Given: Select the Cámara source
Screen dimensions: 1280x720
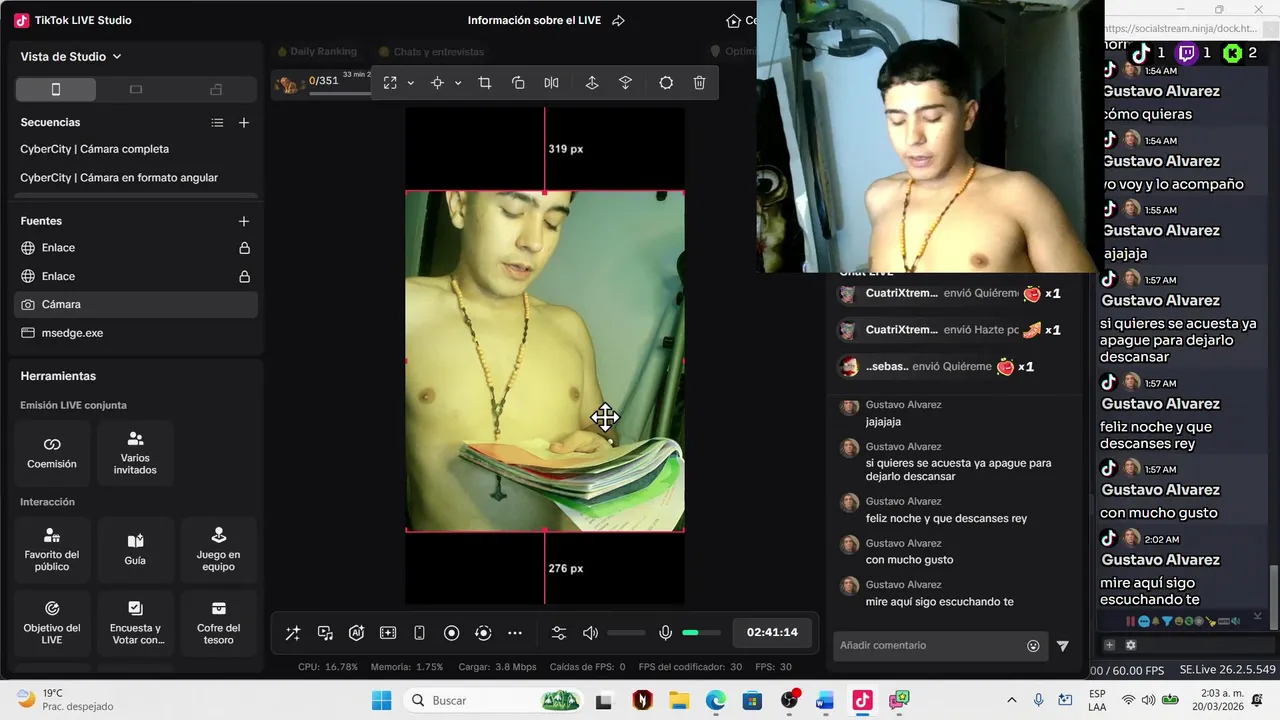Looking at the screenshot, I should click(x=136, y=305).
